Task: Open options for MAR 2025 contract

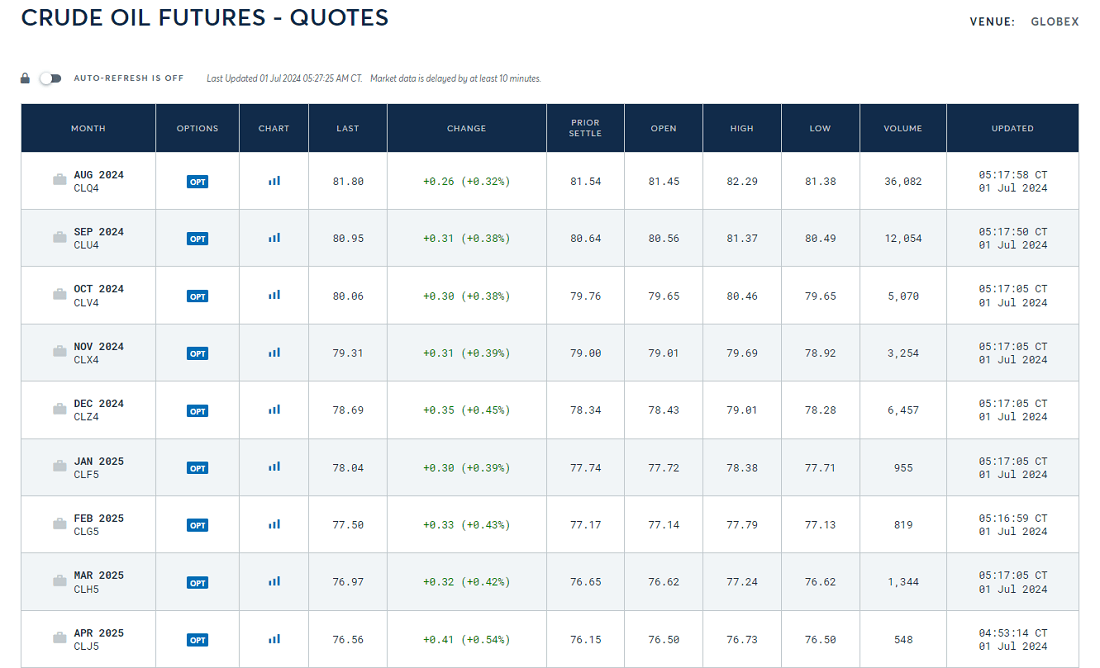Action: pyautogui.click(x=198, y=582)
